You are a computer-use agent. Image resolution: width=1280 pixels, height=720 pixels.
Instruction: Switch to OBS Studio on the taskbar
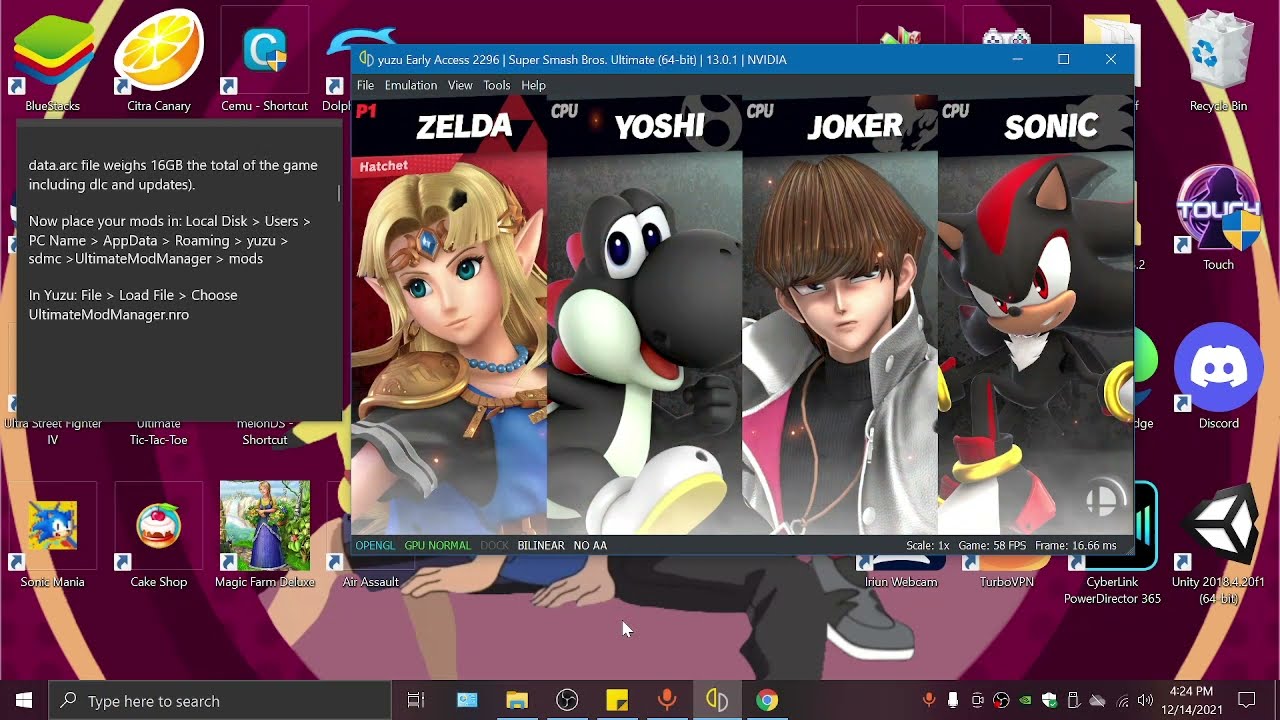pyautogui.click(x=567, y=700)
